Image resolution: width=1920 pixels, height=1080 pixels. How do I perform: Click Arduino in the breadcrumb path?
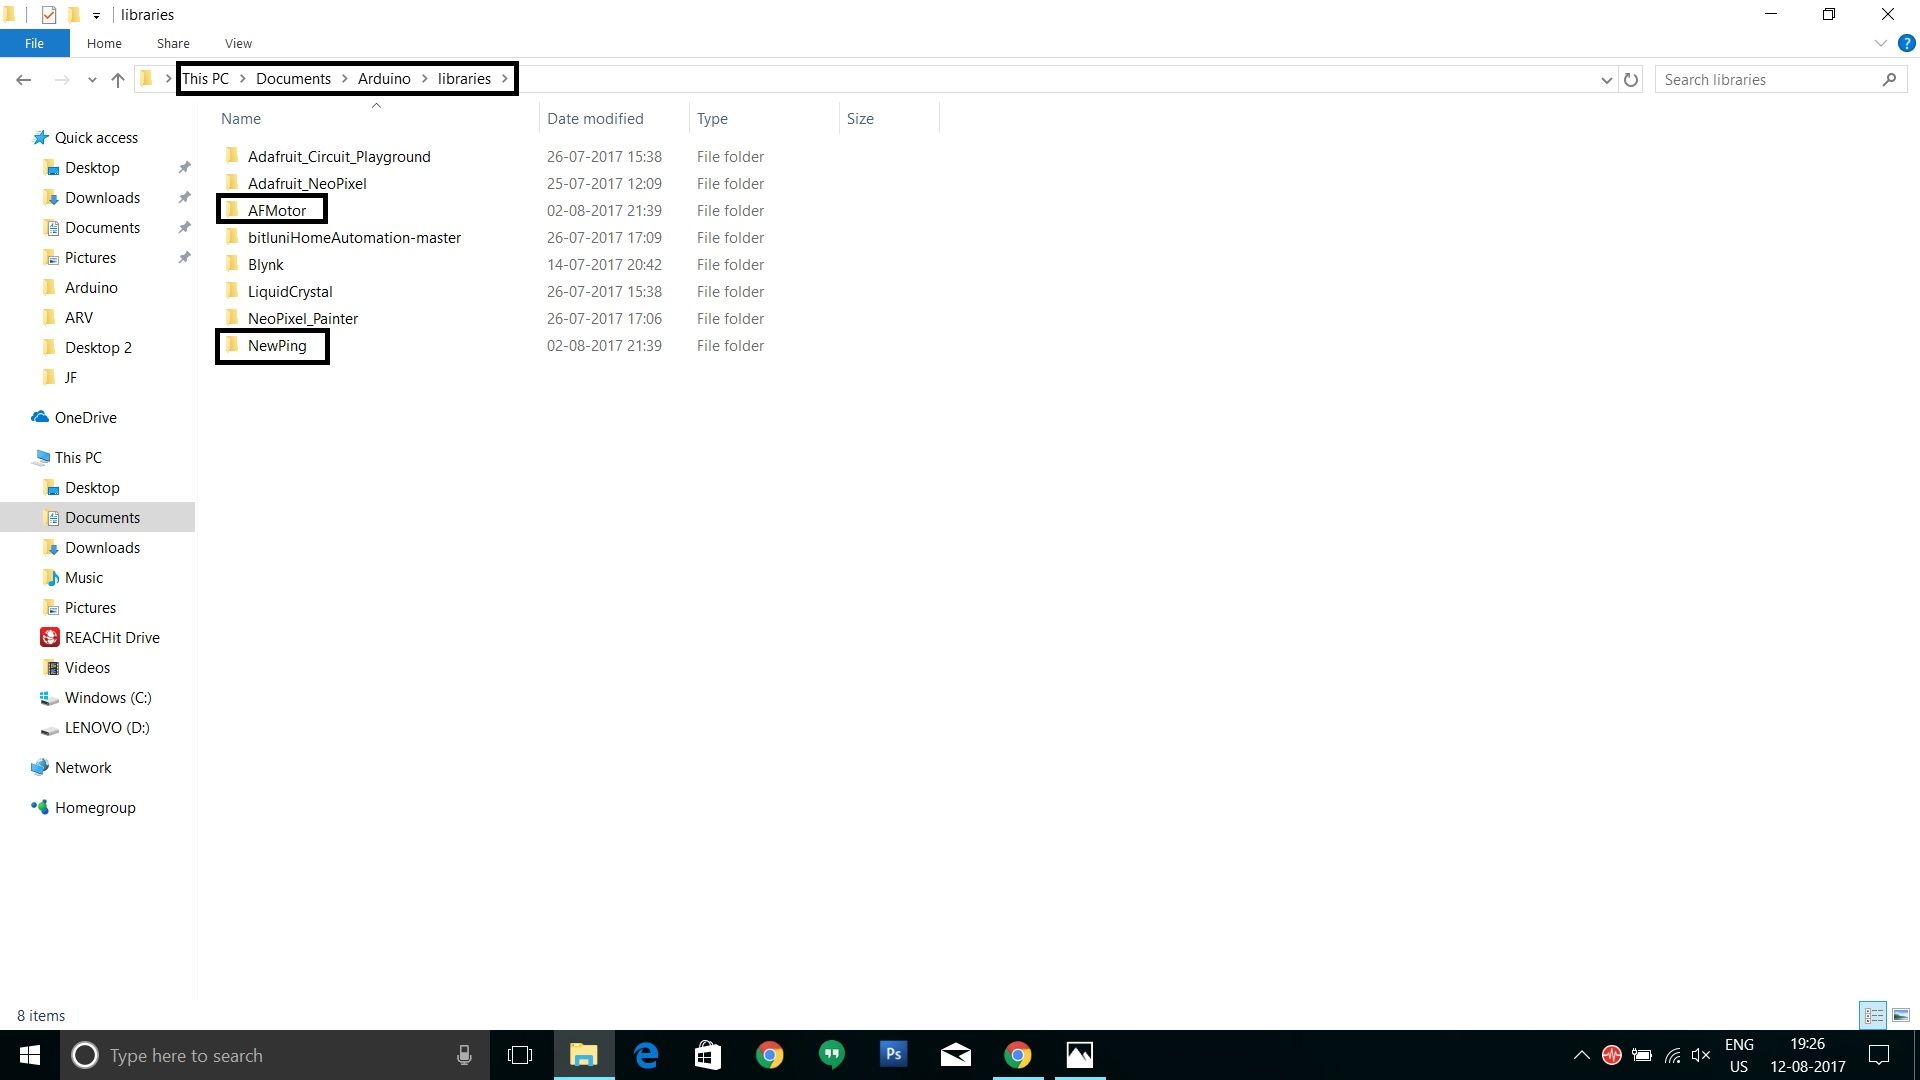pyautogui.click(x=384, y=79)
